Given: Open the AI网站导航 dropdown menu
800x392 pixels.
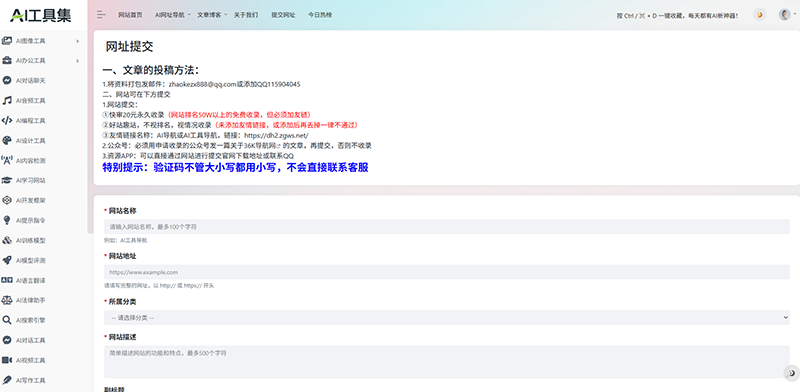Looking at the screenshot, I should click(172, 15).
